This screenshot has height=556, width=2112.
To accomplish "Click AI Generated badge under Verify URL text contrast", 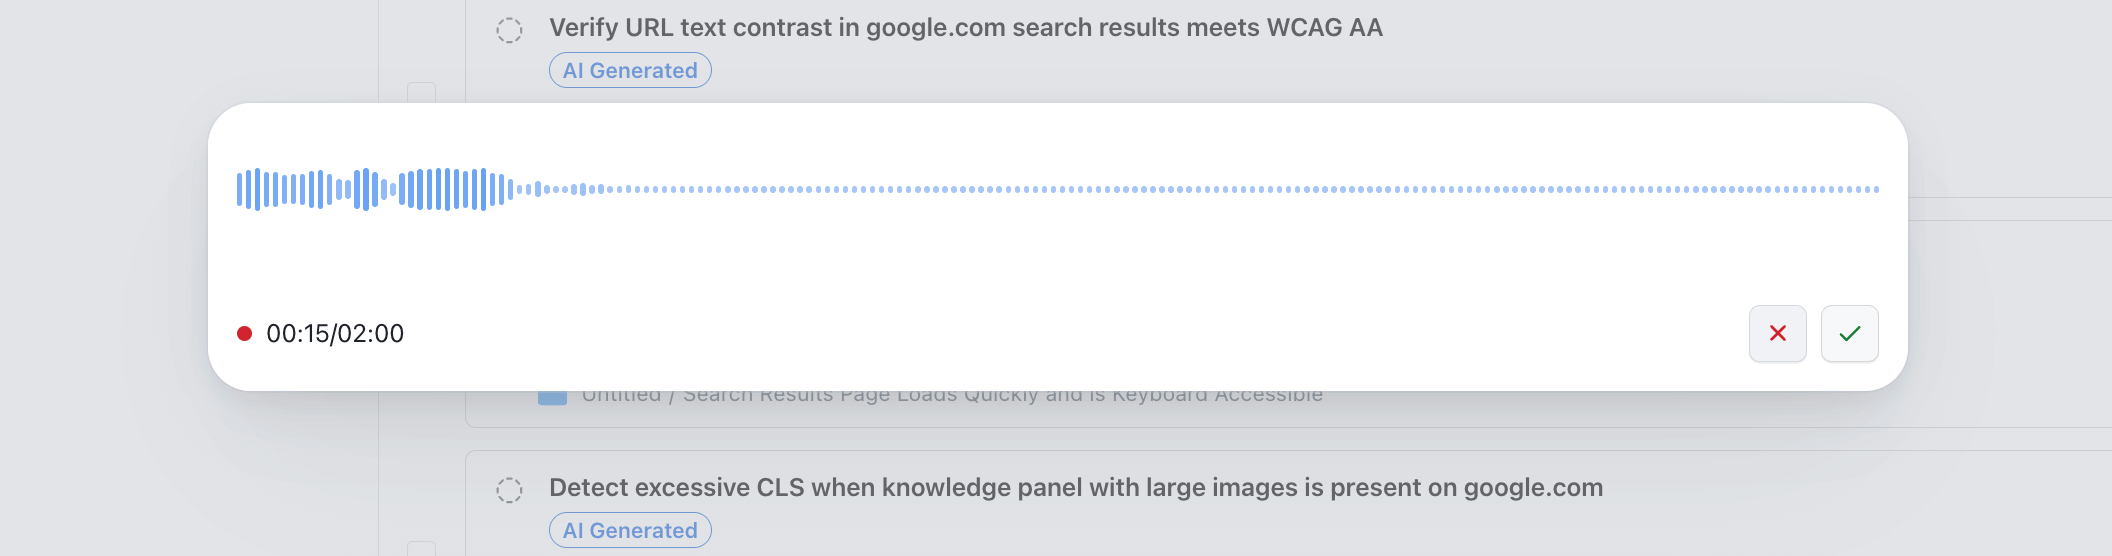I will [x=630, y=70].
